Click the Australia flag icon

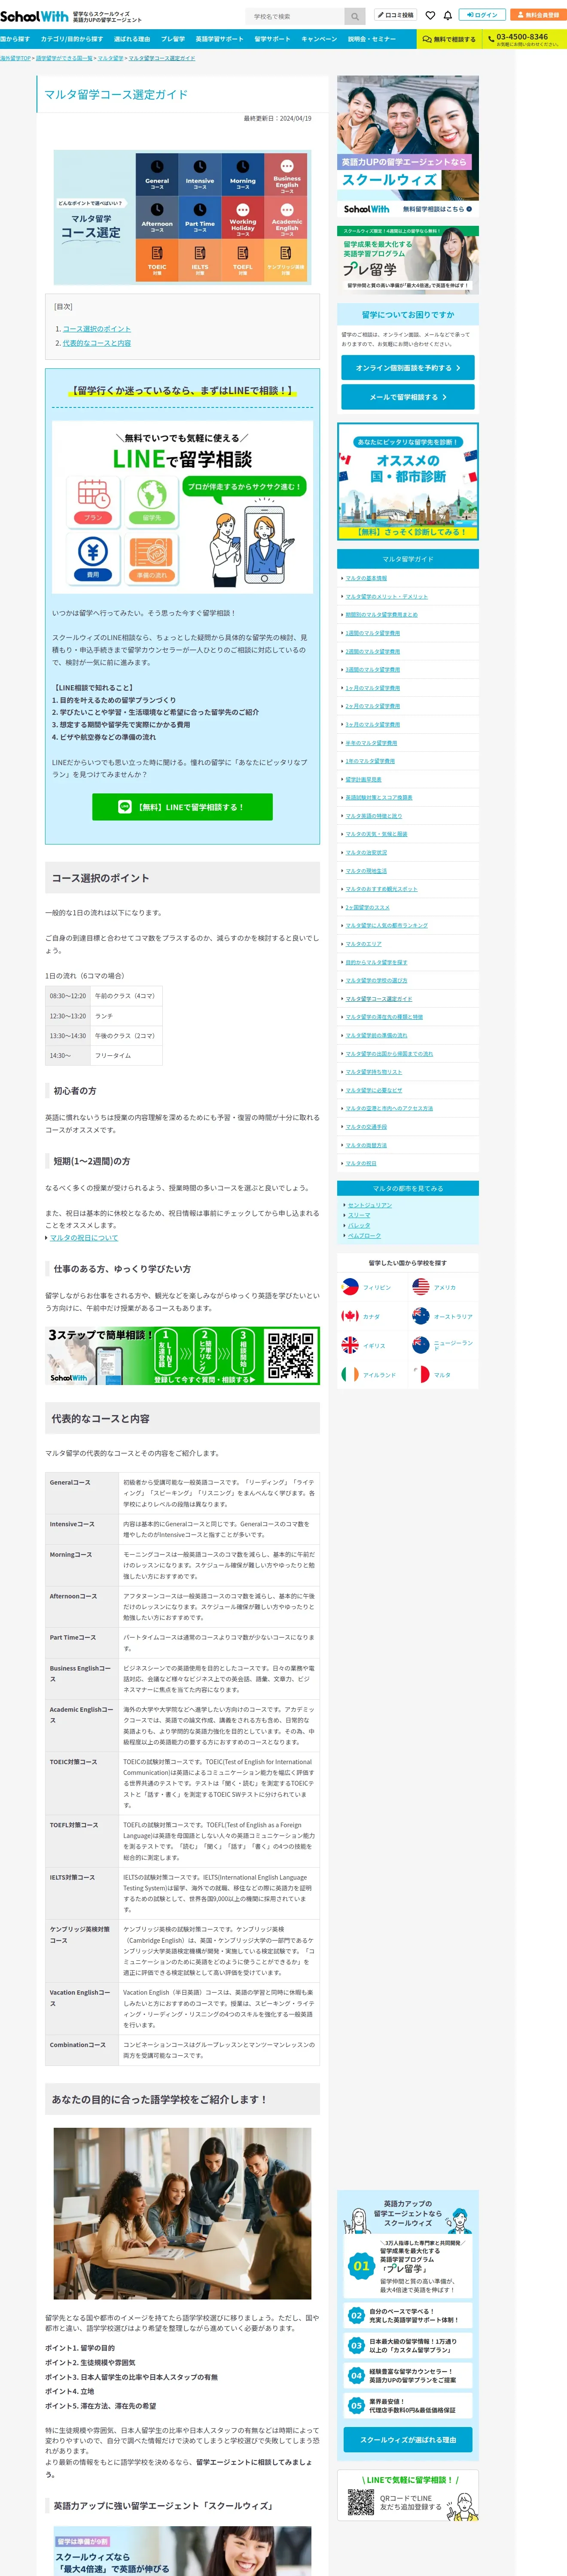tap(421, 1316)
